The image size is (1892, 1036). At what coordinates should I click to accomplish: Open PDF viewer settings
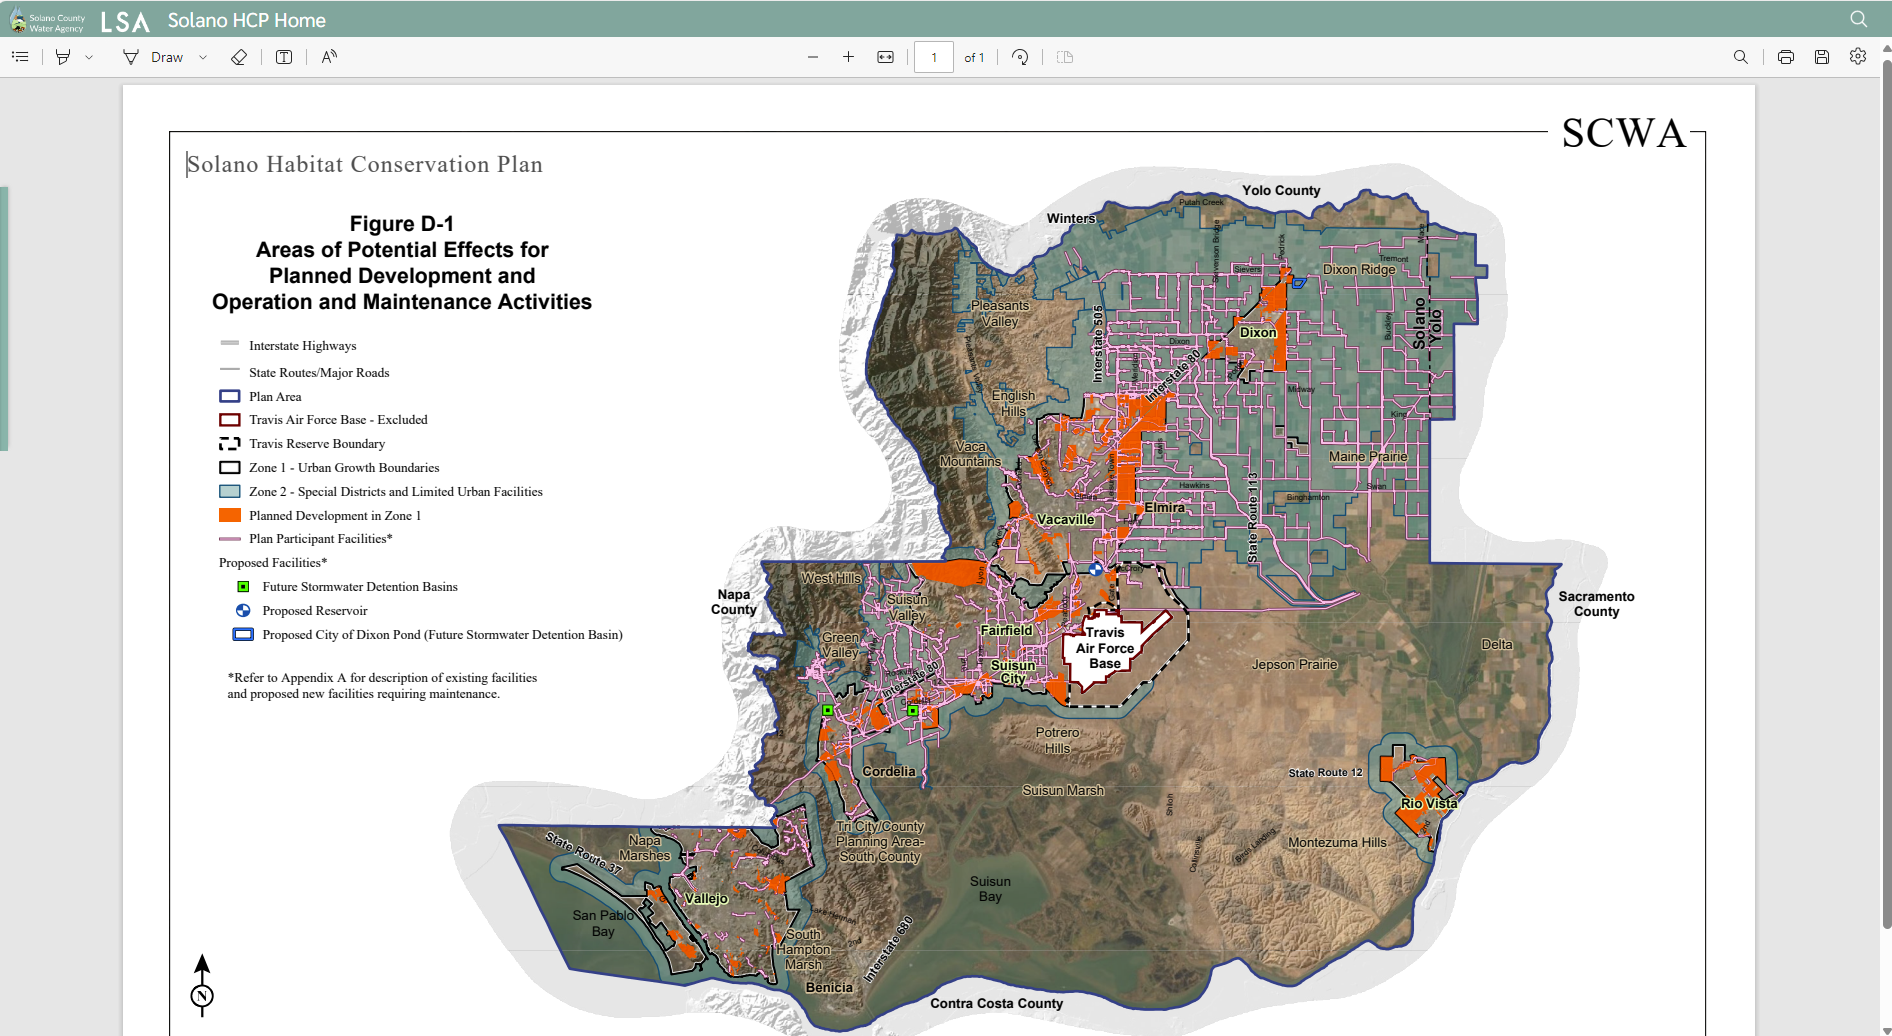[1858, 57]
